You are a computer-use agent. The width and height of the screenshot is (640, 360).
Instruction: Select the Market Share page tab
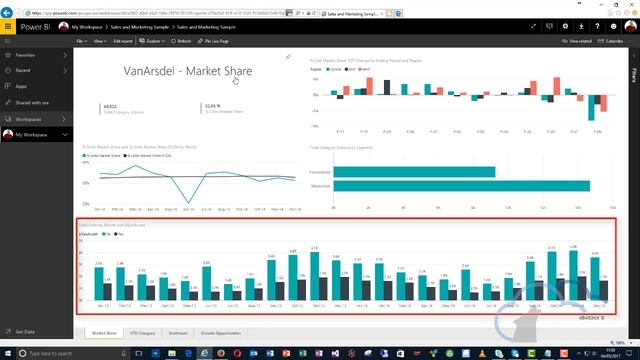tap(104, 333)
